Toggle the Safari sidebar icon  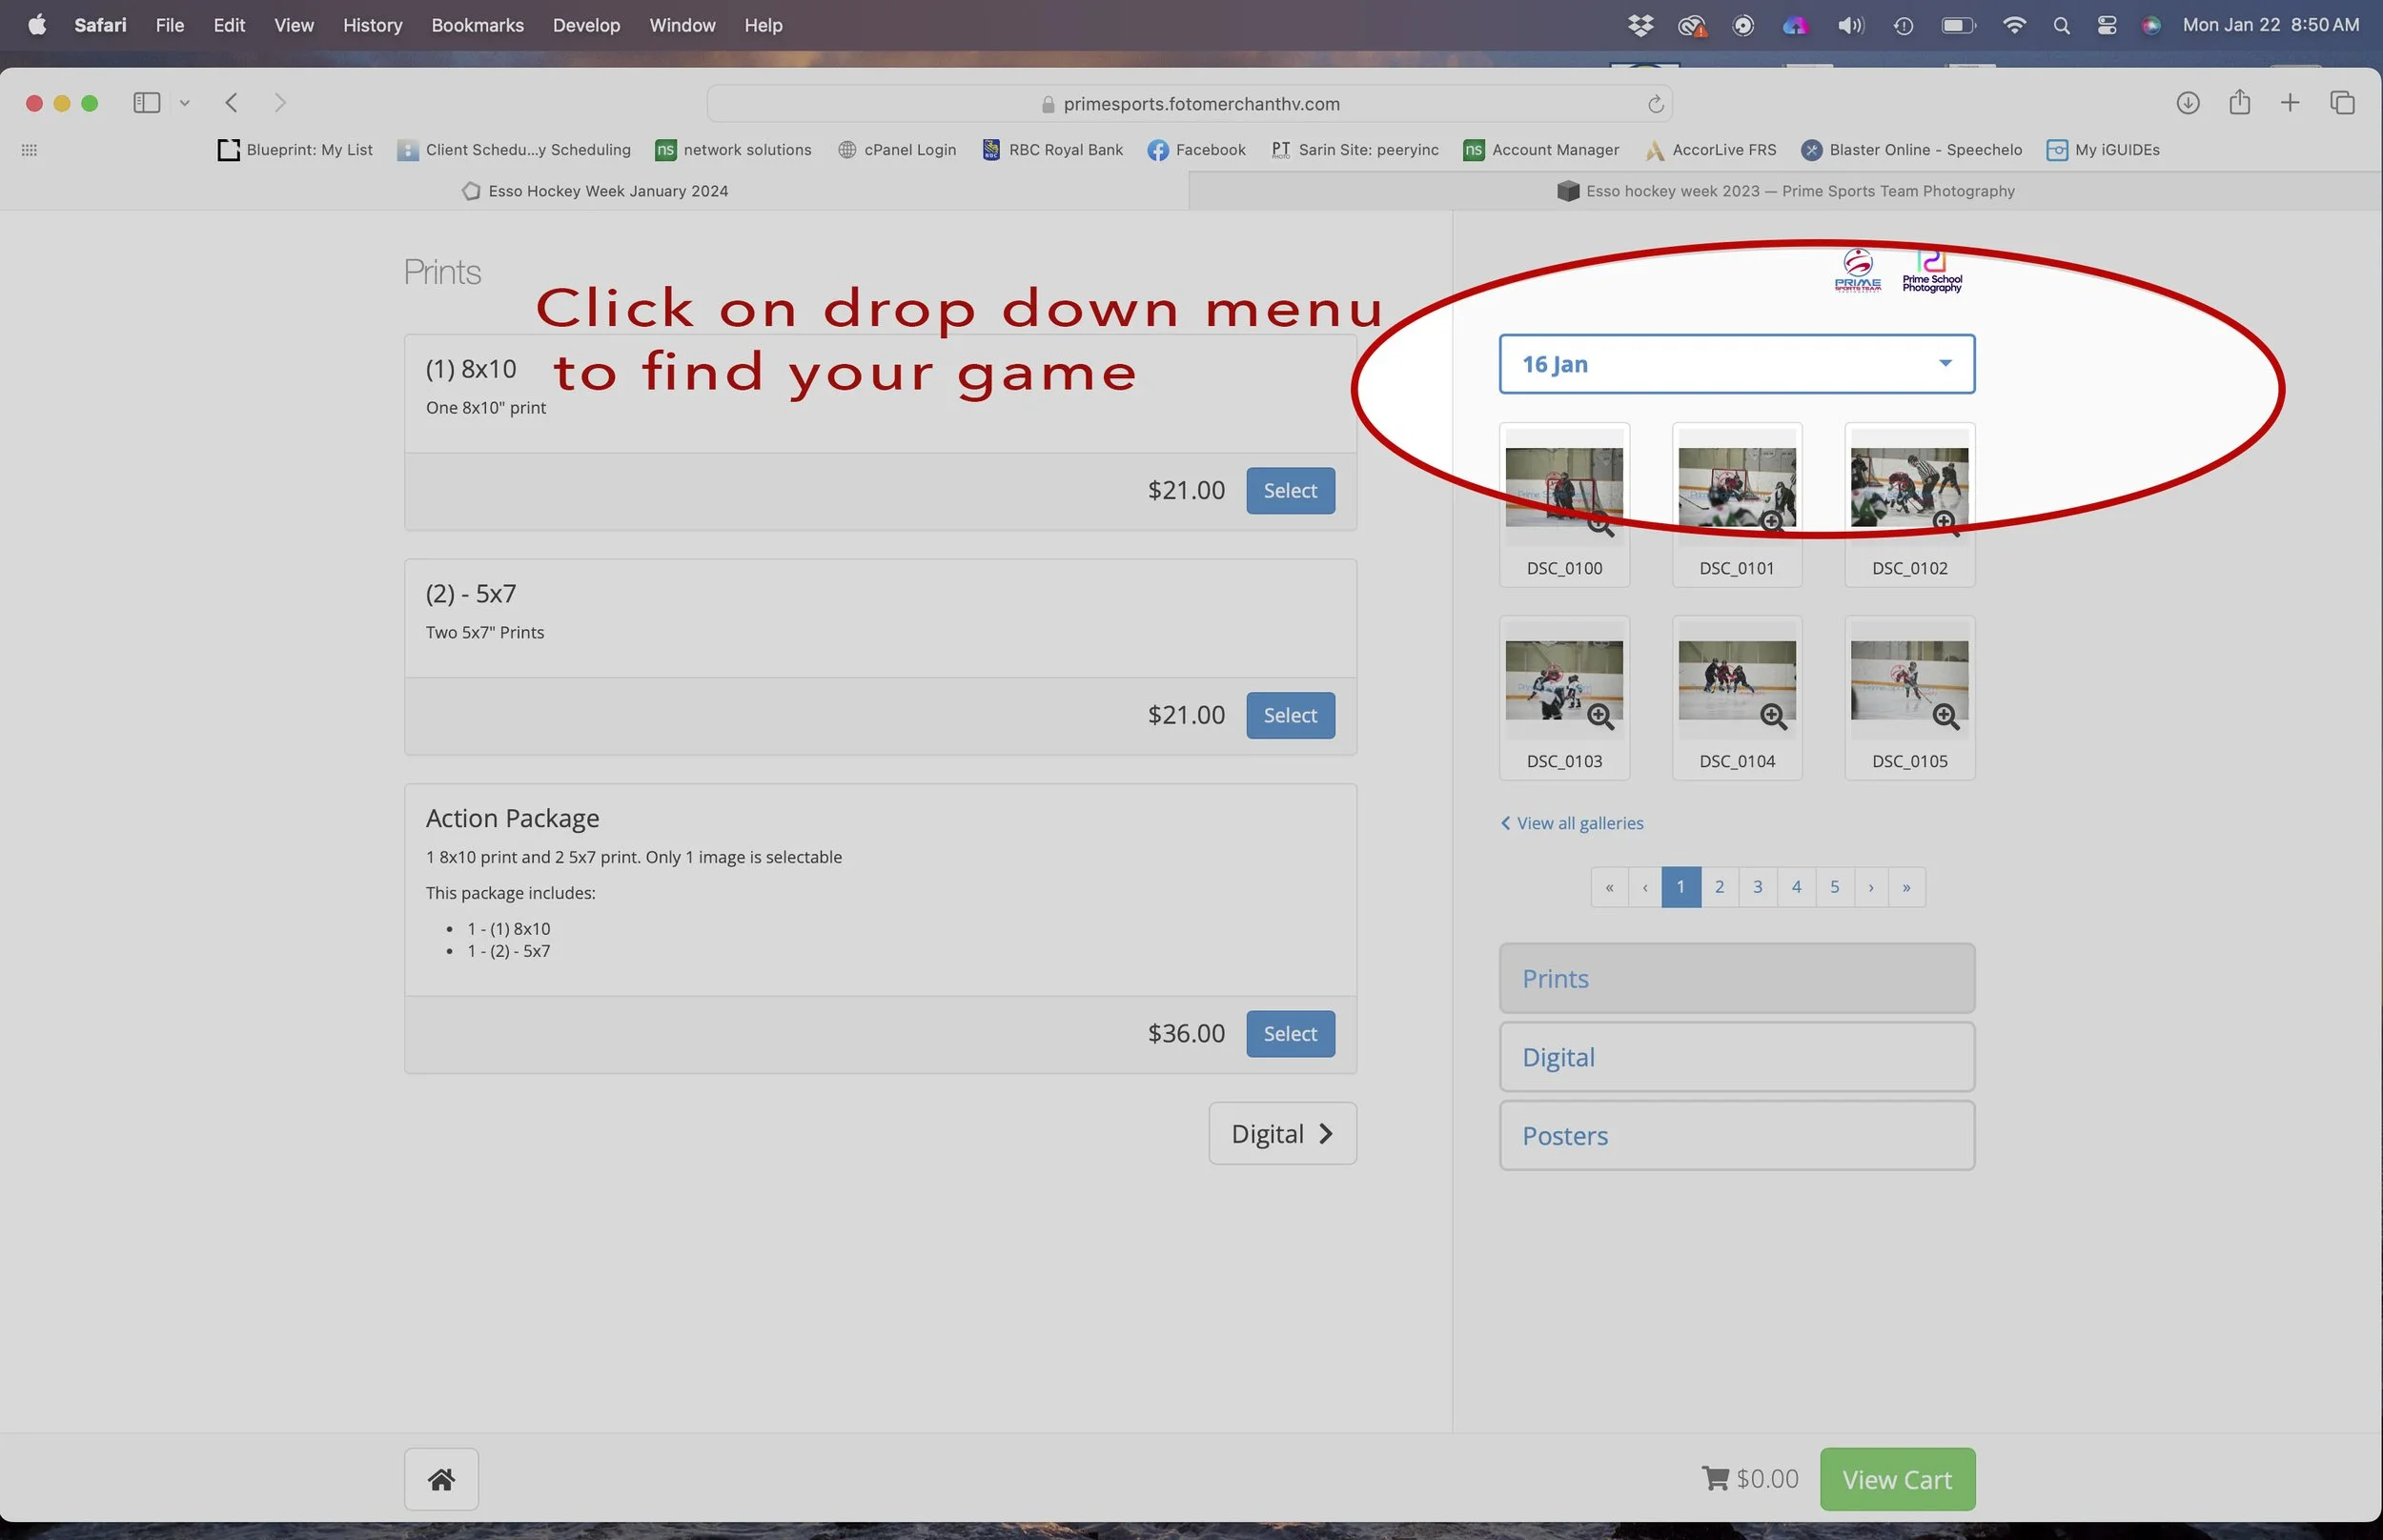tap(147, 103)
